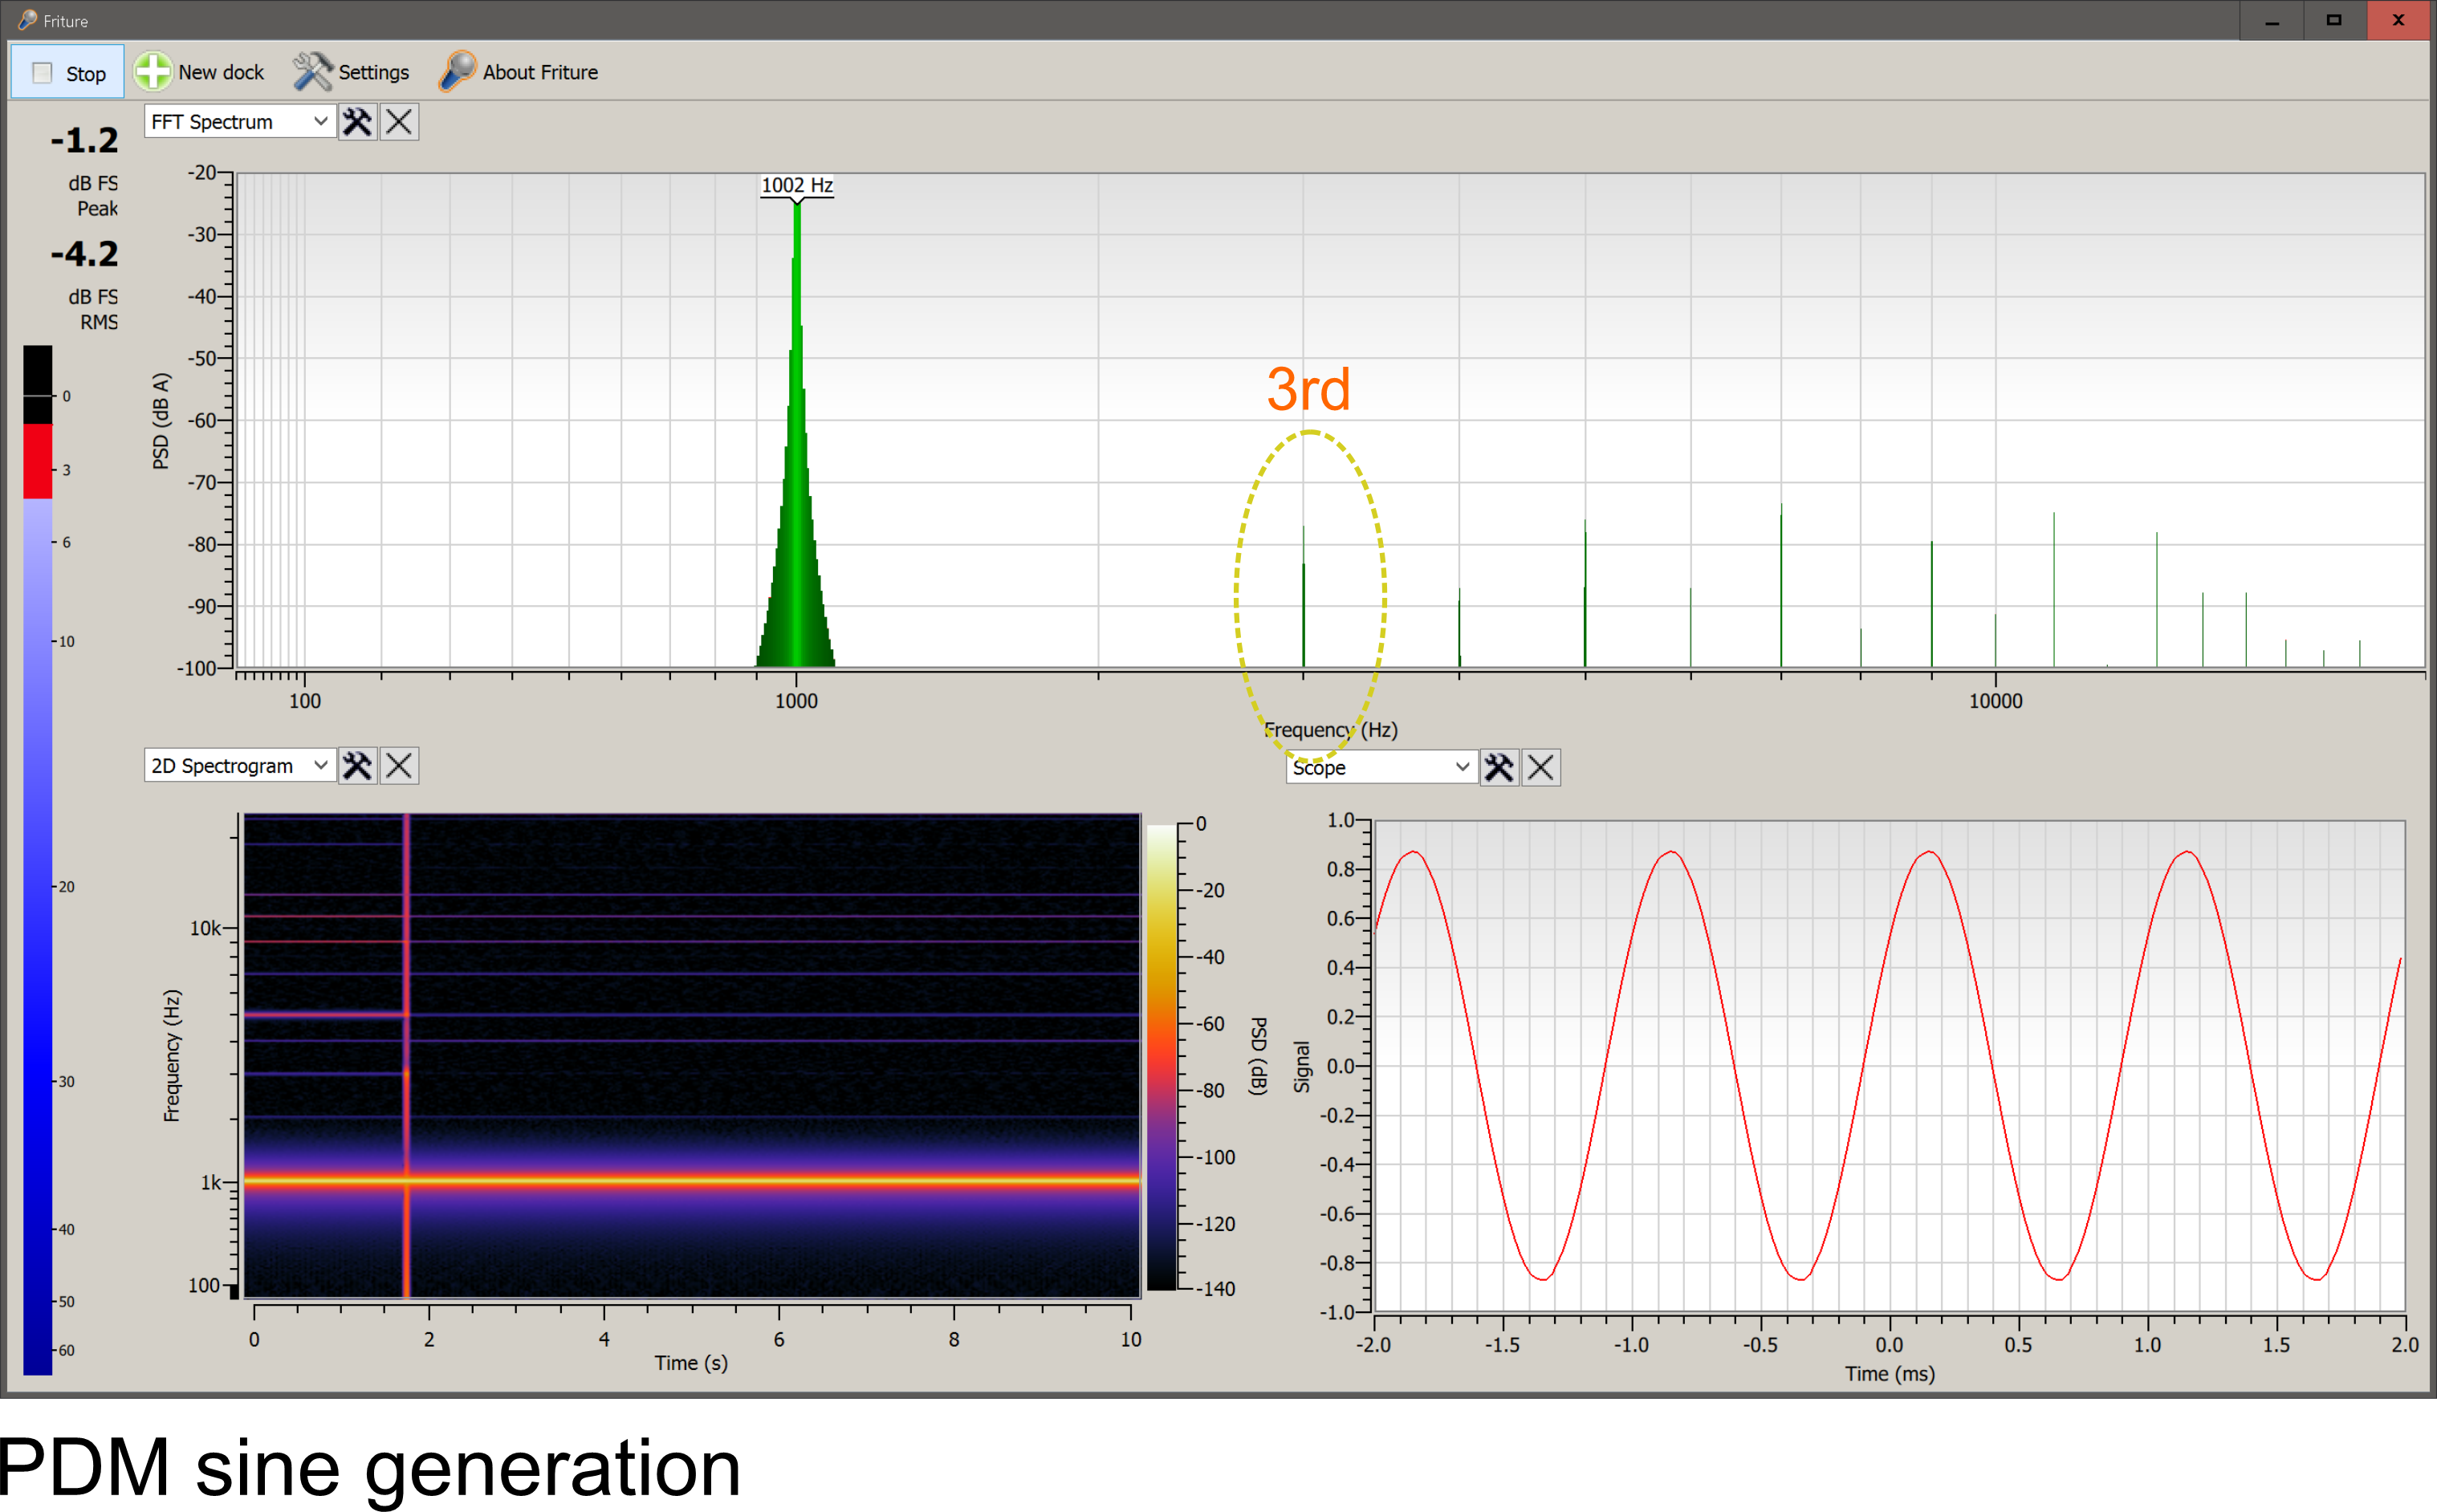Close the 2D Spectrogram dock

click(x=399, y=765)
